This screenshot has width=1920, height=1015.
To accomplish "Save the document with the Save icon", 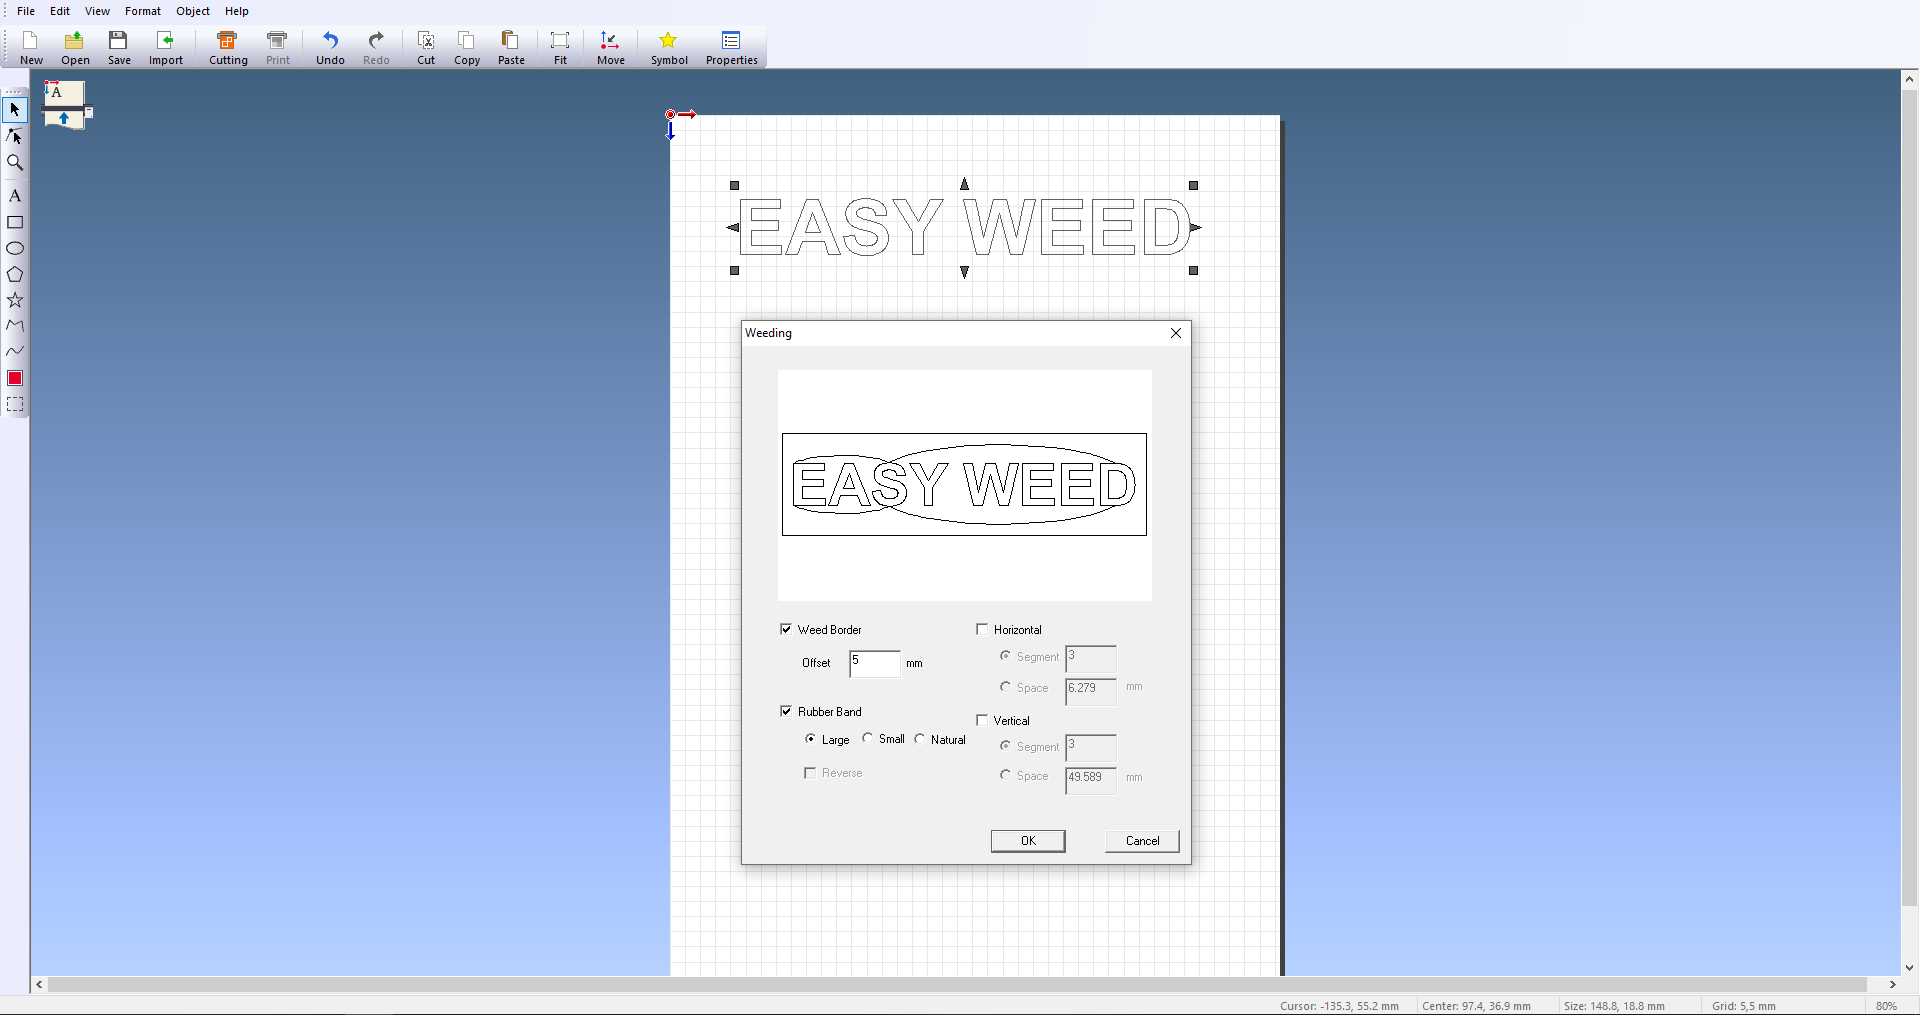I will click(119, 47).
